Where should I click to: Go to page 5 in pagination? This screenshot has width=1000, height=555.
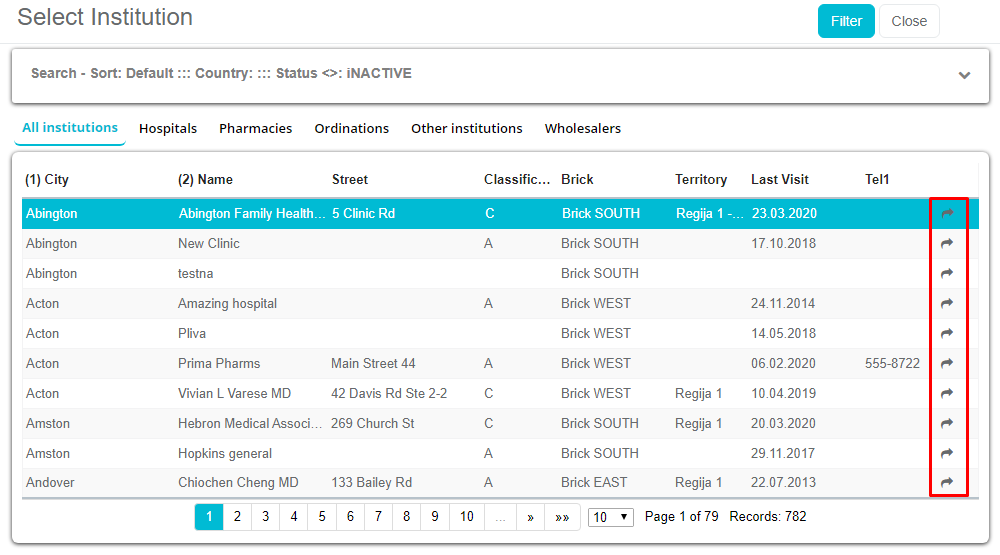[322, 517]
